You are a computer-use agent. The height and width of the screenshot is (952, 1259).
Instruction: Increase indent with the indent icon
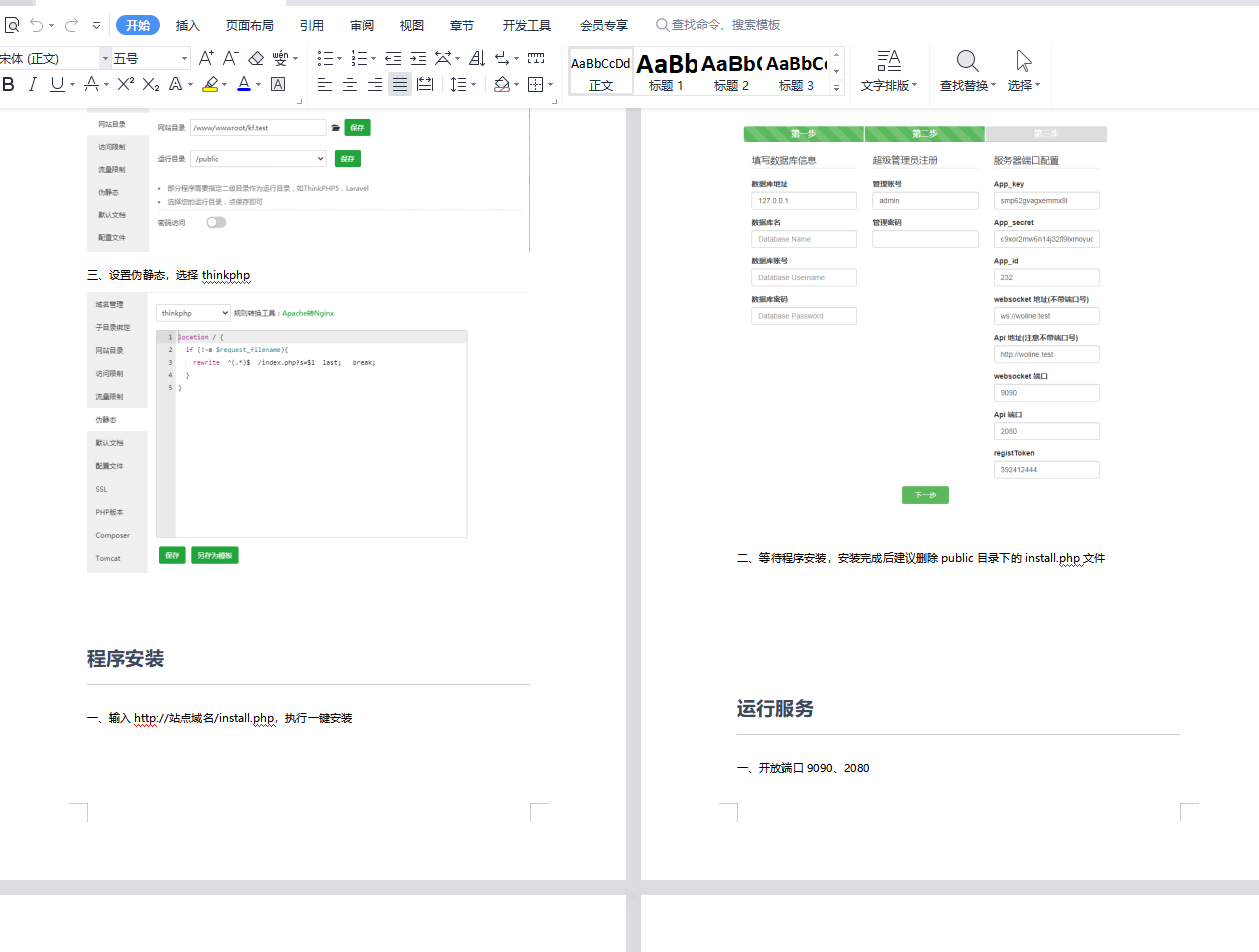point(418,59)
